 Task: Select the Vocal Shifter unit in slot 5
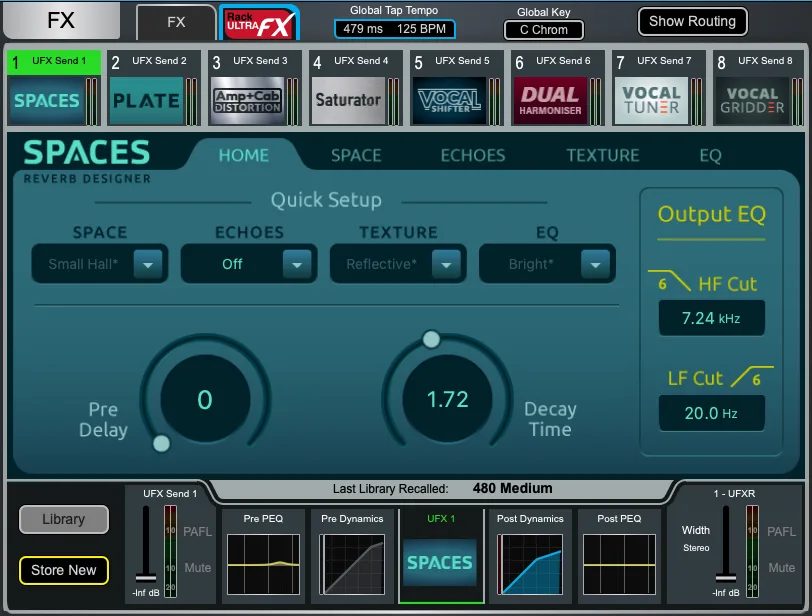point(450,100)
